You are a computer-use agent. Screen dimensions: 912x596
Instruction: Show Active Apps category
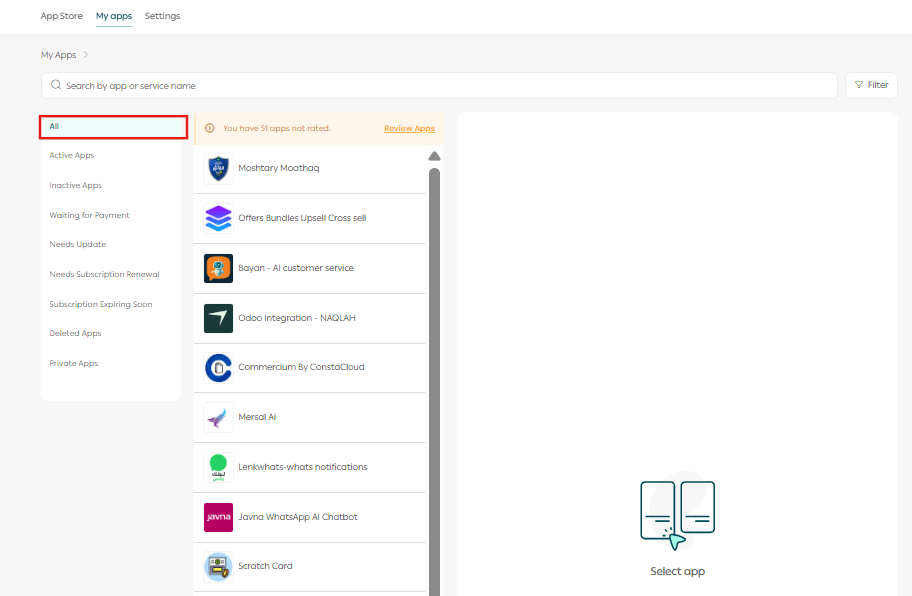pos(72,156)
